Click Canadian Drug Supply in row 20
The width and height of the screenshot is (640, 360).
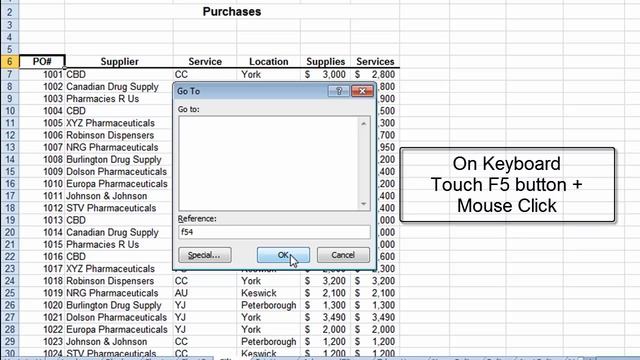click(x=112, y=232)
